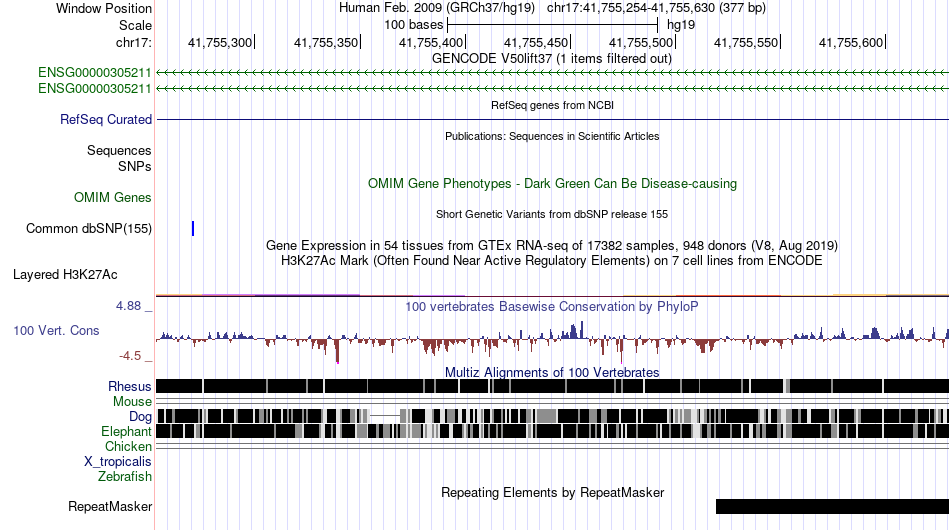Open the OMIM Genes track label
950x530 pixels.
click(113, 197)
